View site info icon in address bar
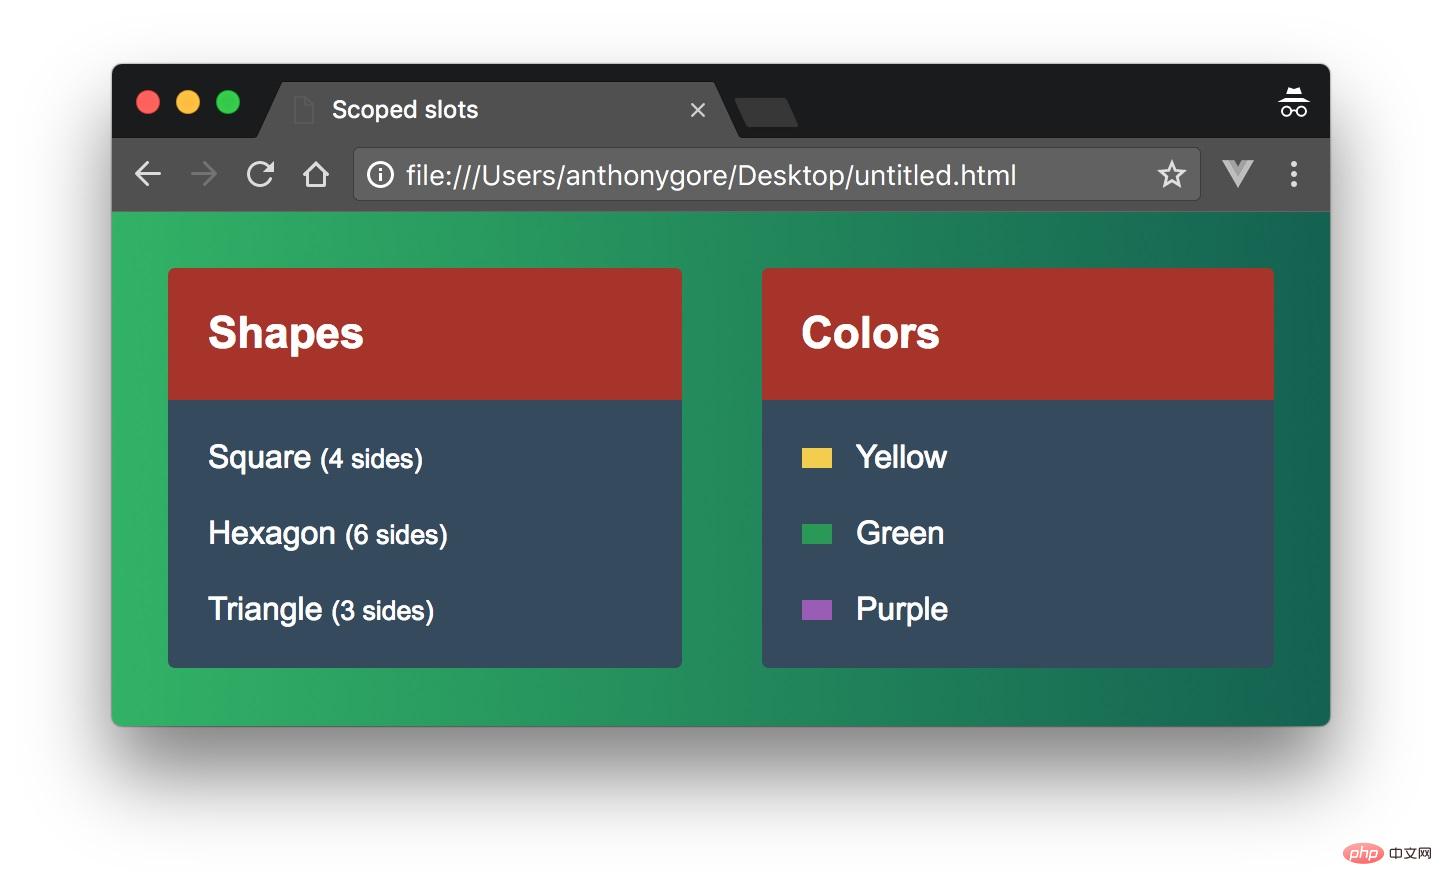 (x=380, y=175)
